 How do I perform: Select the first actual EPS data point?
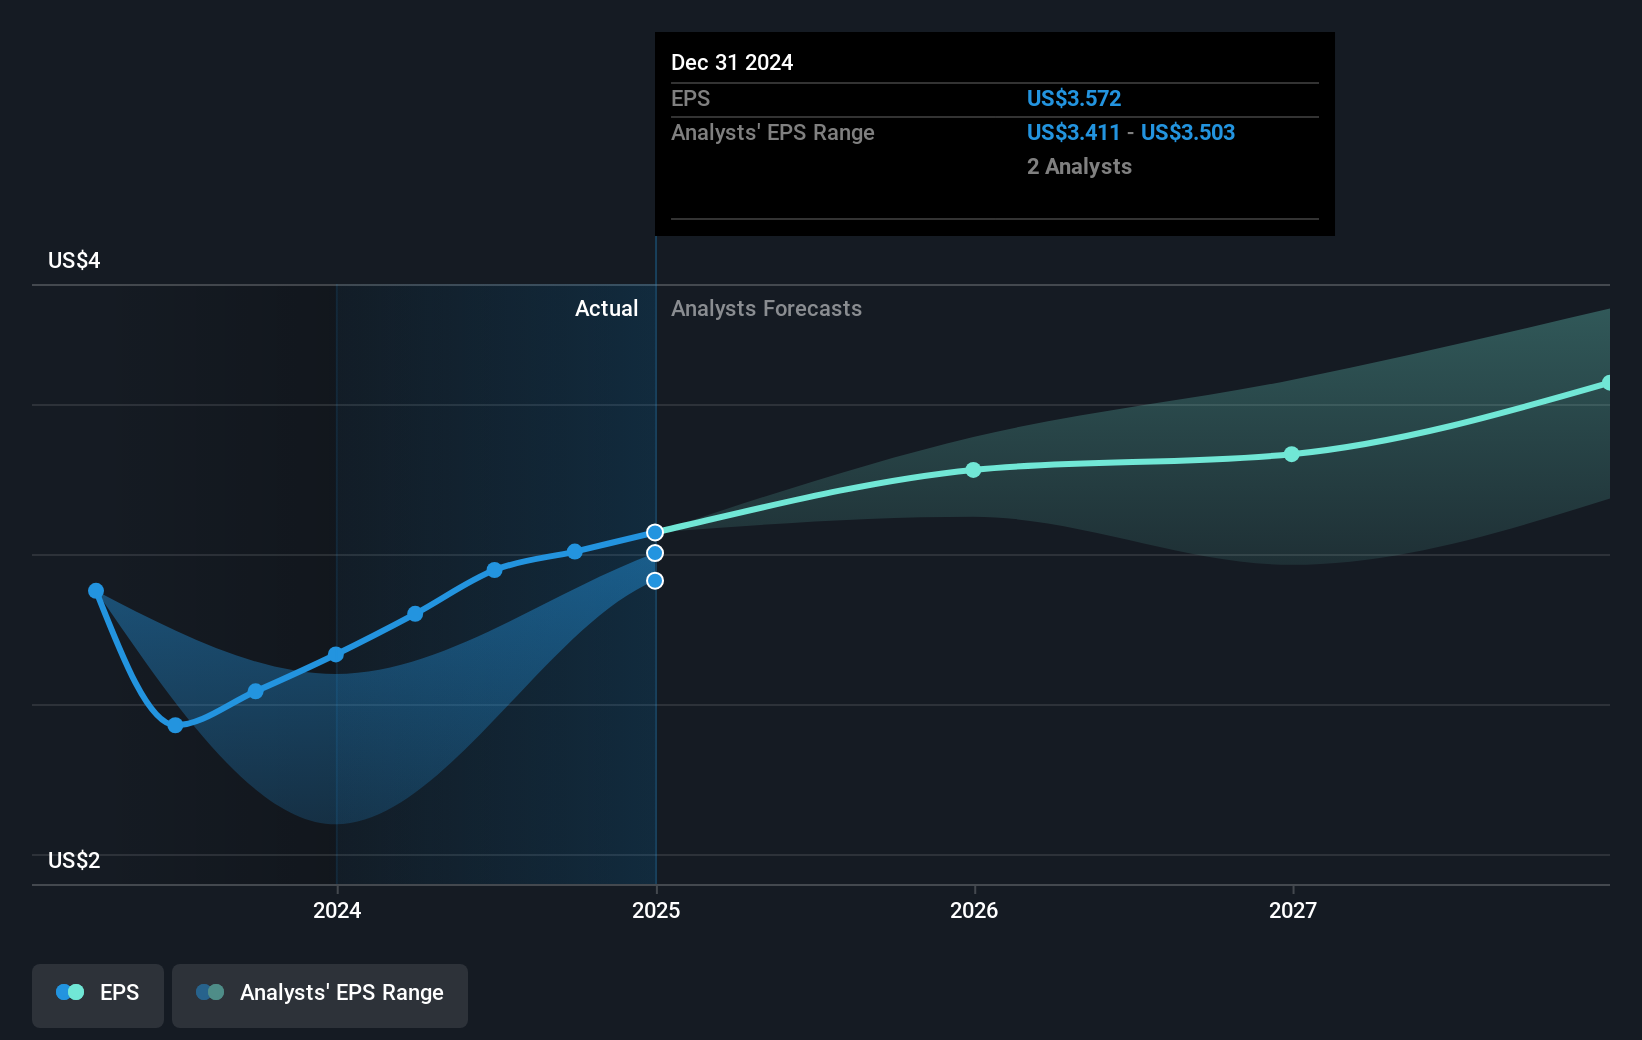tap(95, 591)
